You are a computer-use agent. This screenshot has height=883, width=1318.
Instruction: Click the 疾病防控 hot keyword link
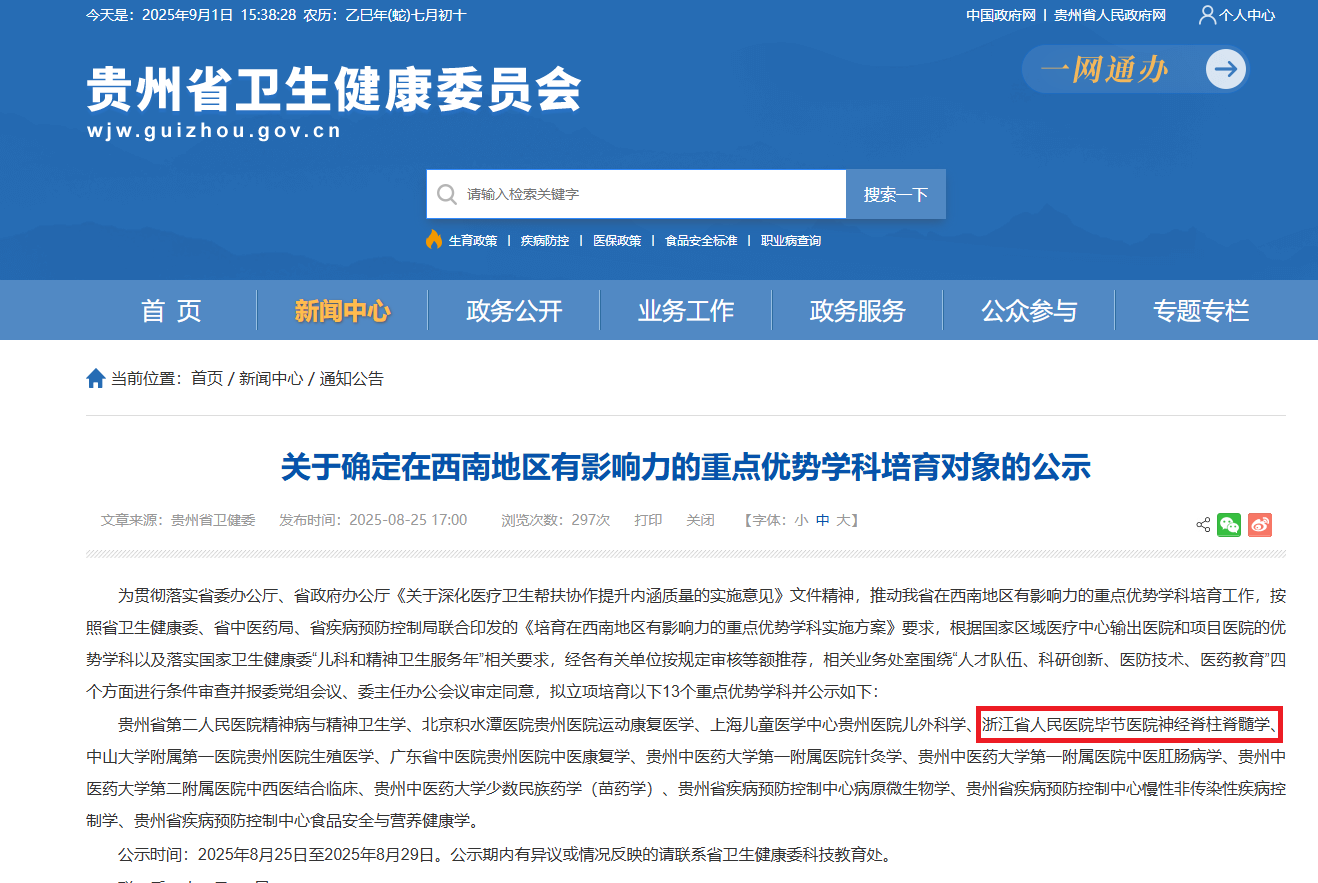(545, 241)
